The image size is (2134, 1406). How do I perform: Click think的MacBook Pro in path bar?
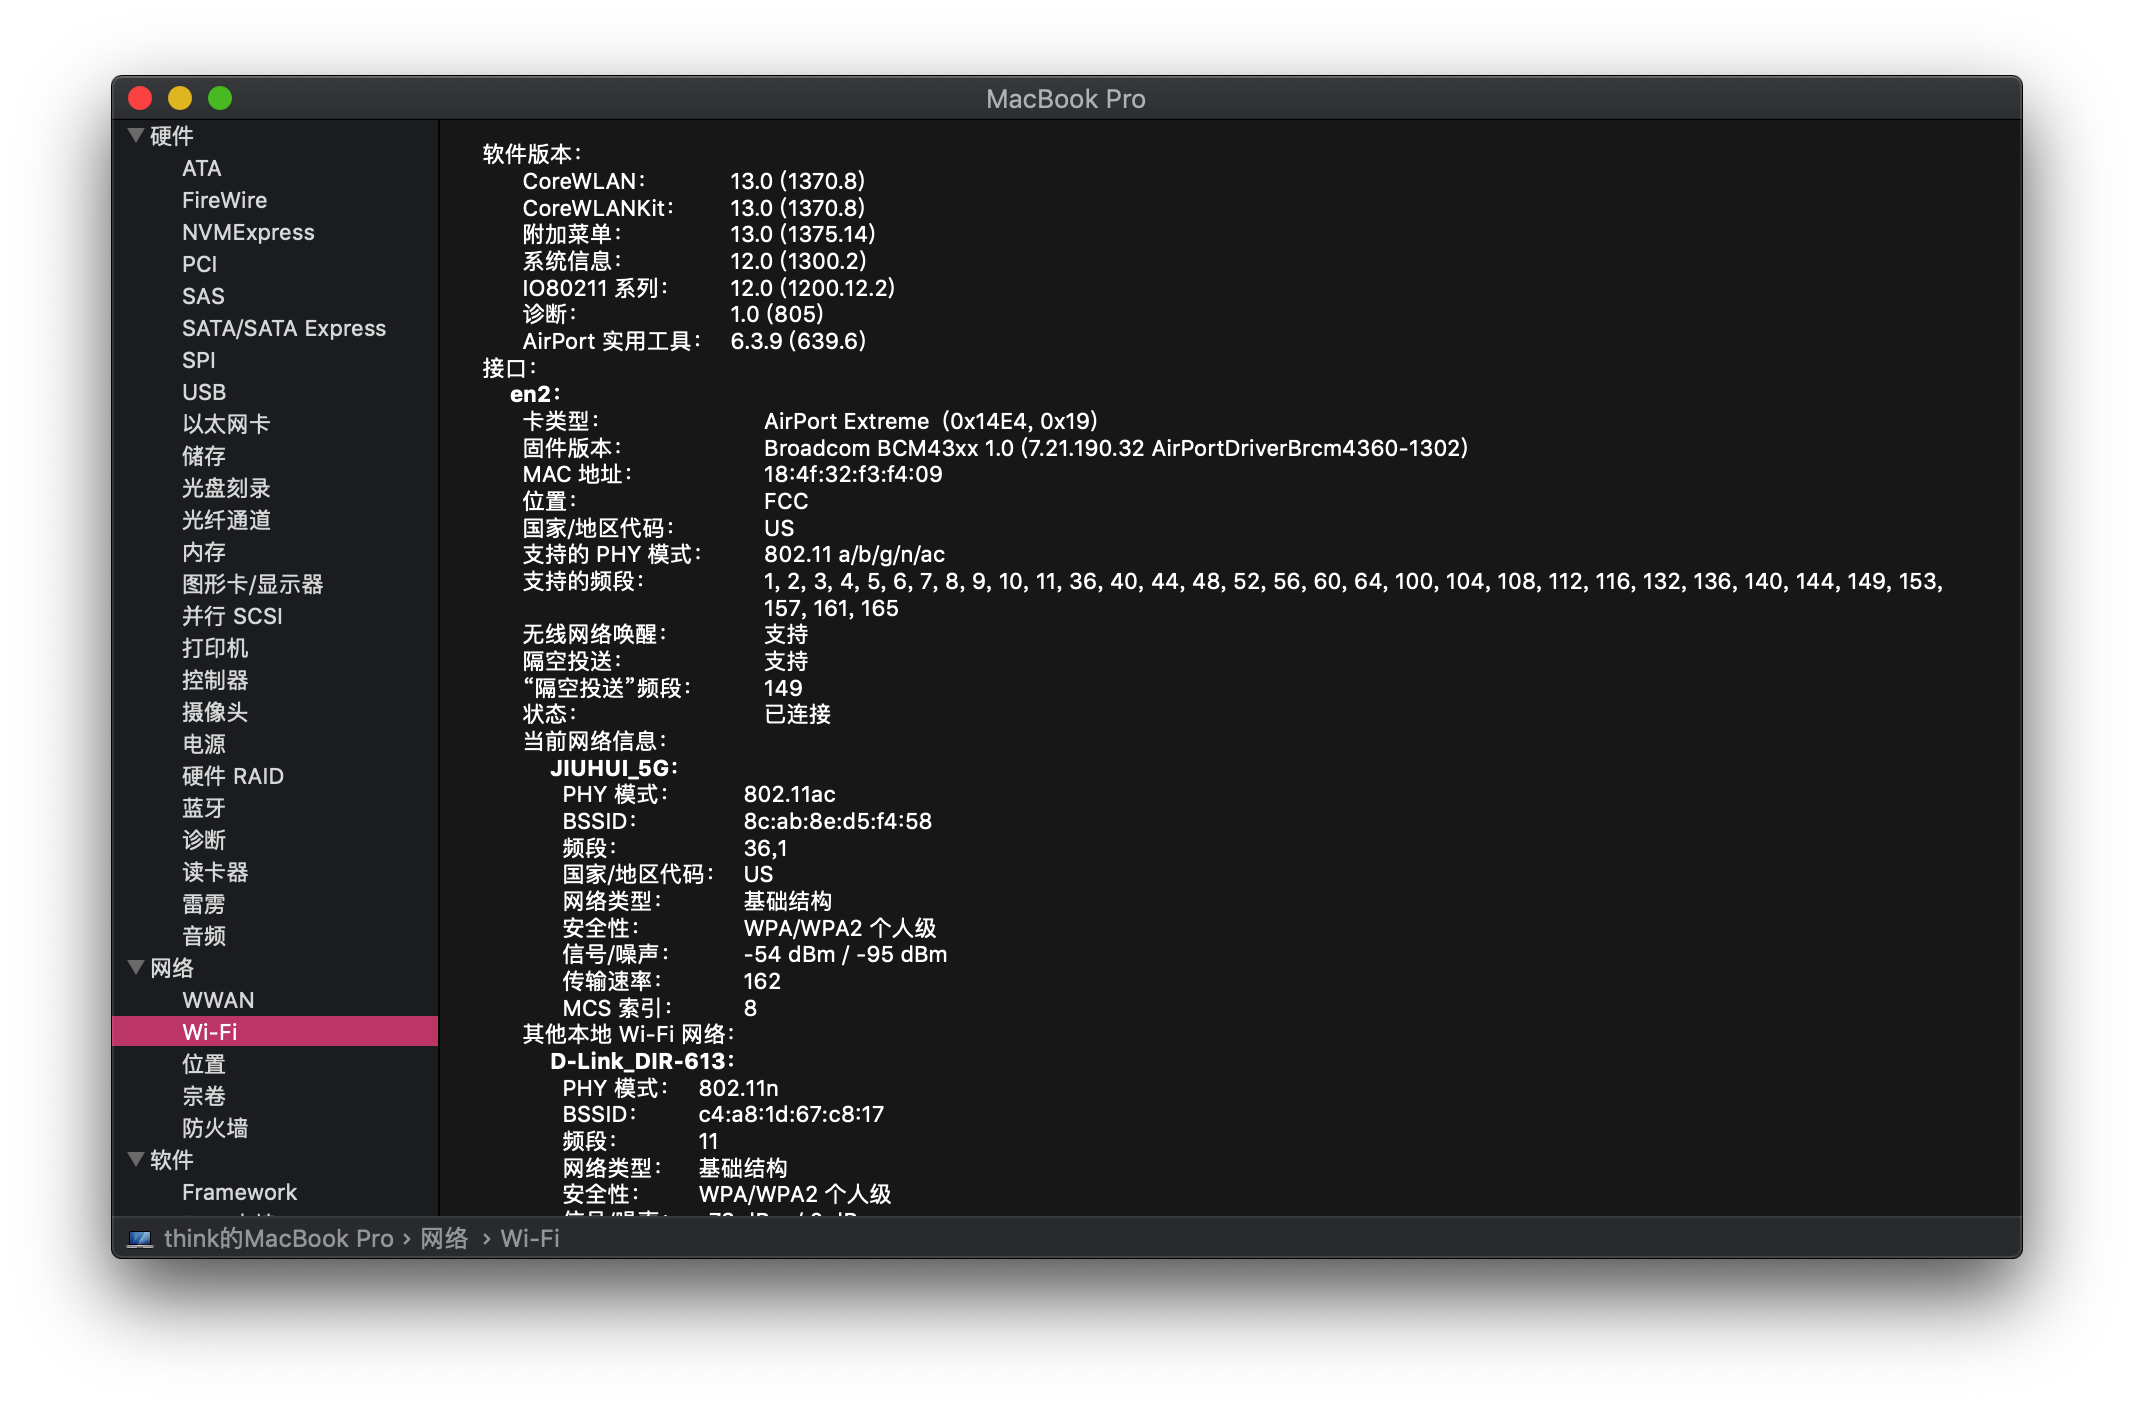[278, 1239]
